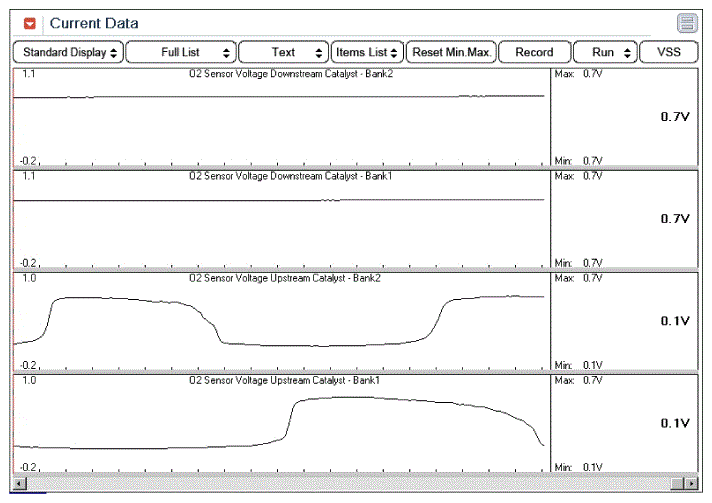Open the Text display mode dropdown

(284, 52)
